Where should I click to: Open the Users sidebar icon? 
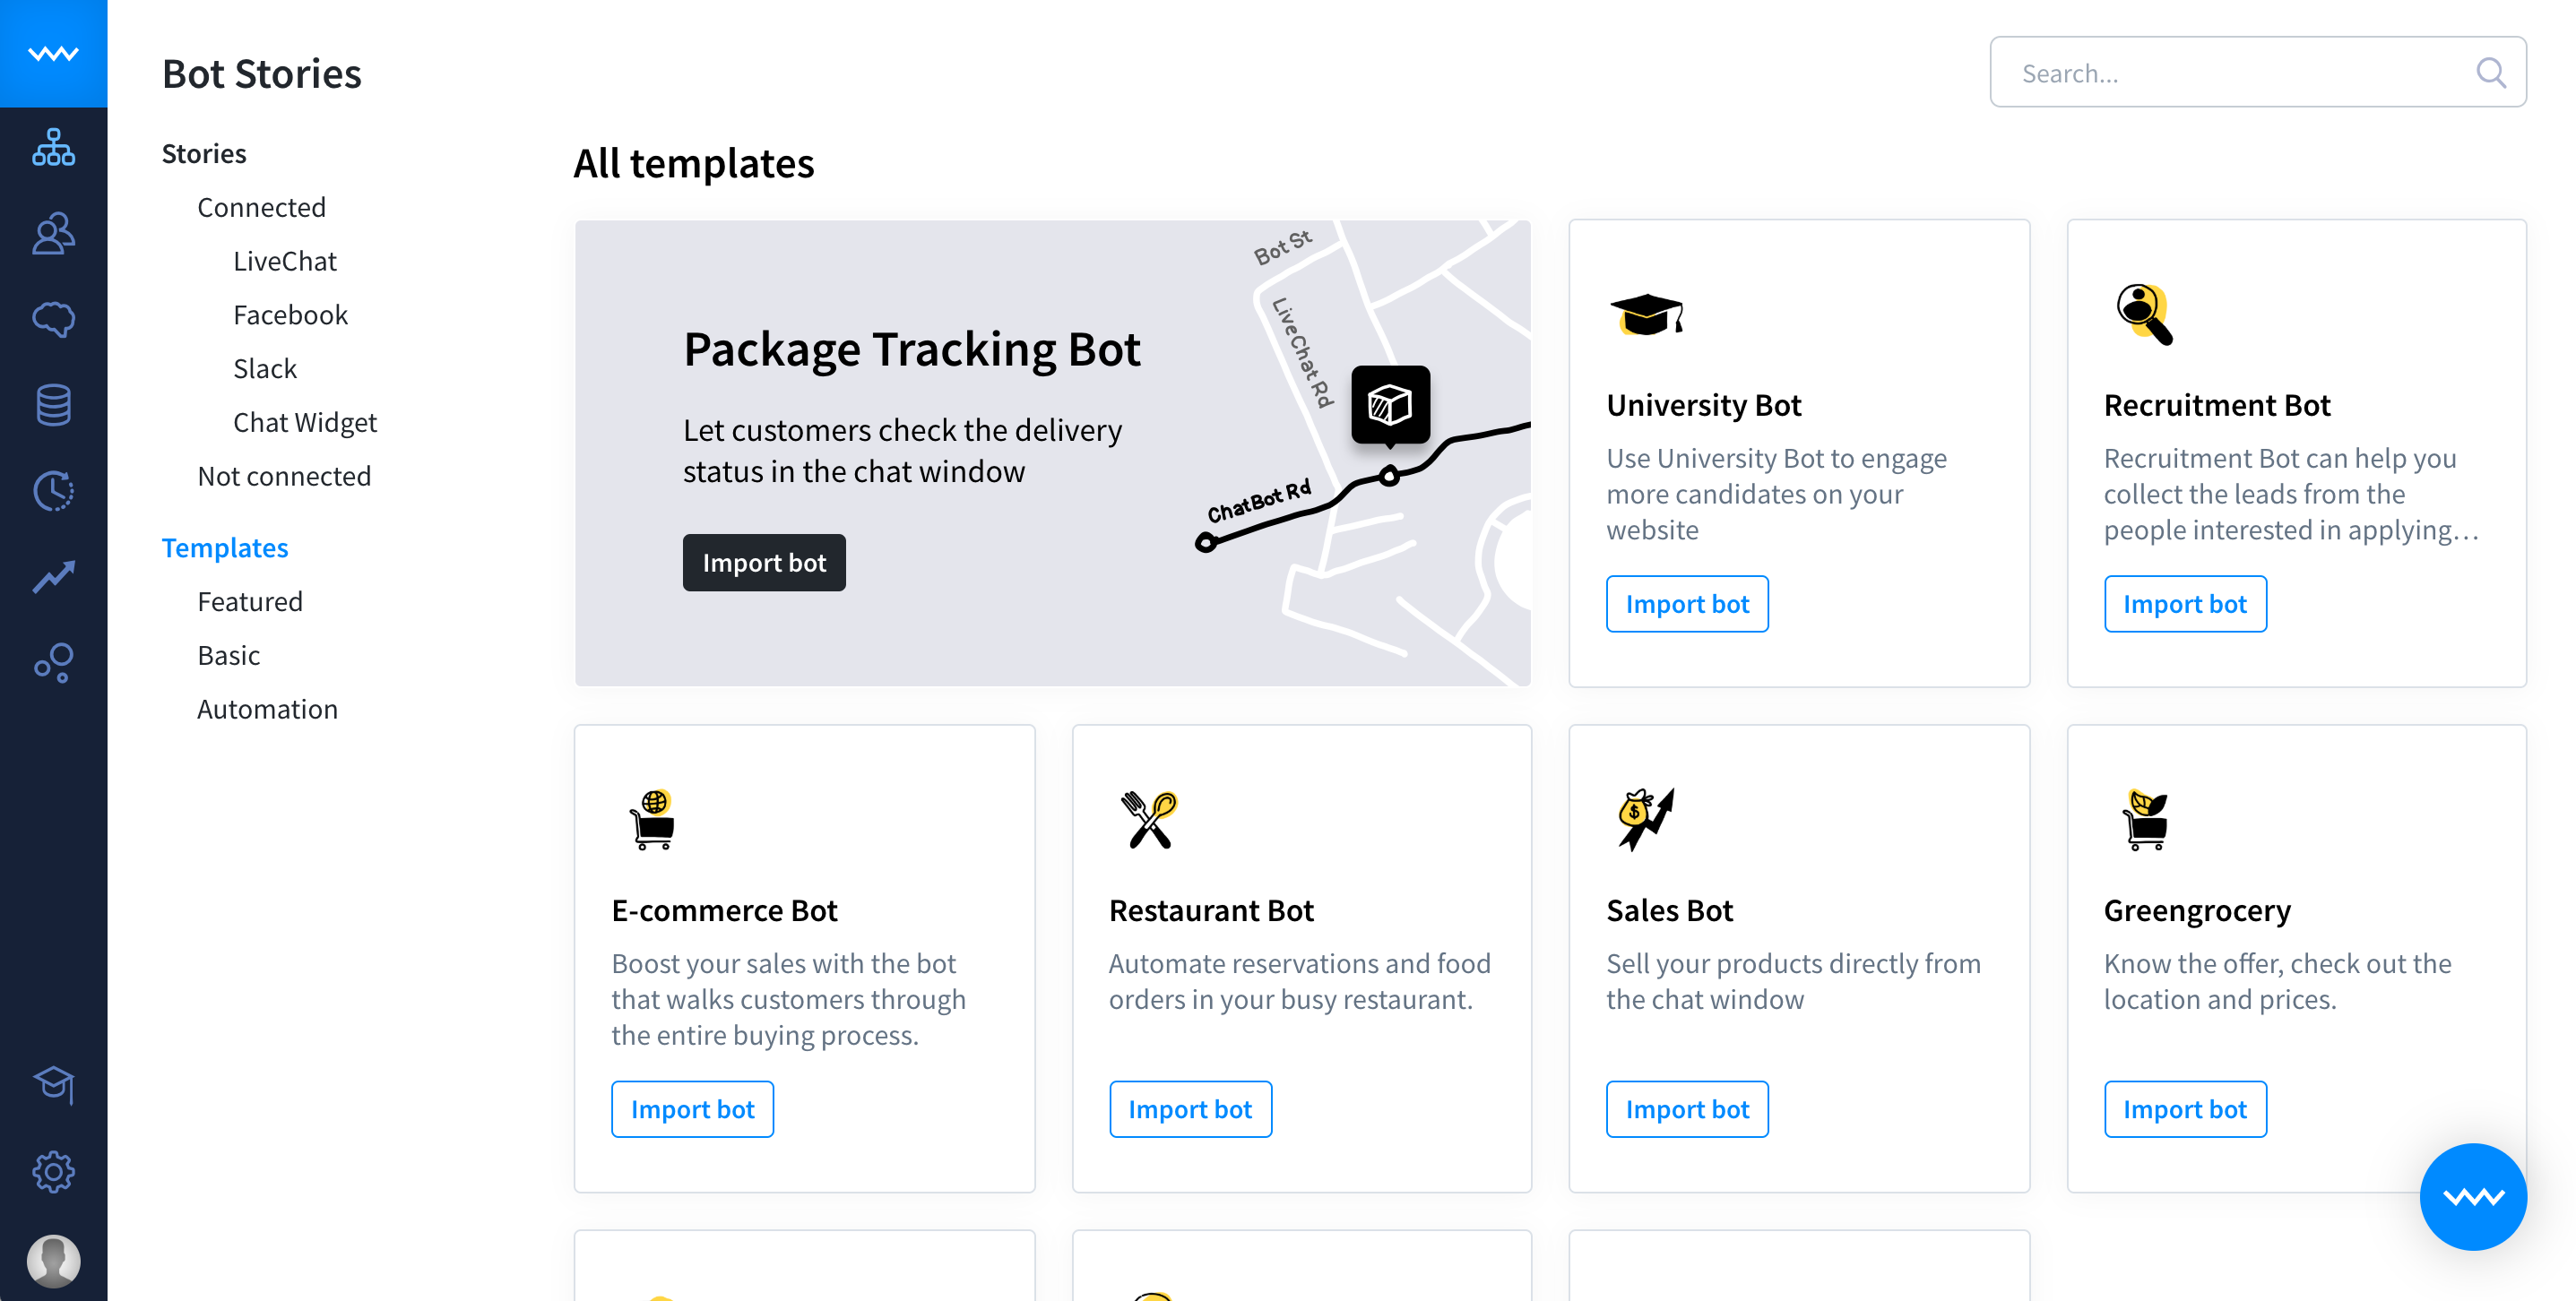[53, 234]
